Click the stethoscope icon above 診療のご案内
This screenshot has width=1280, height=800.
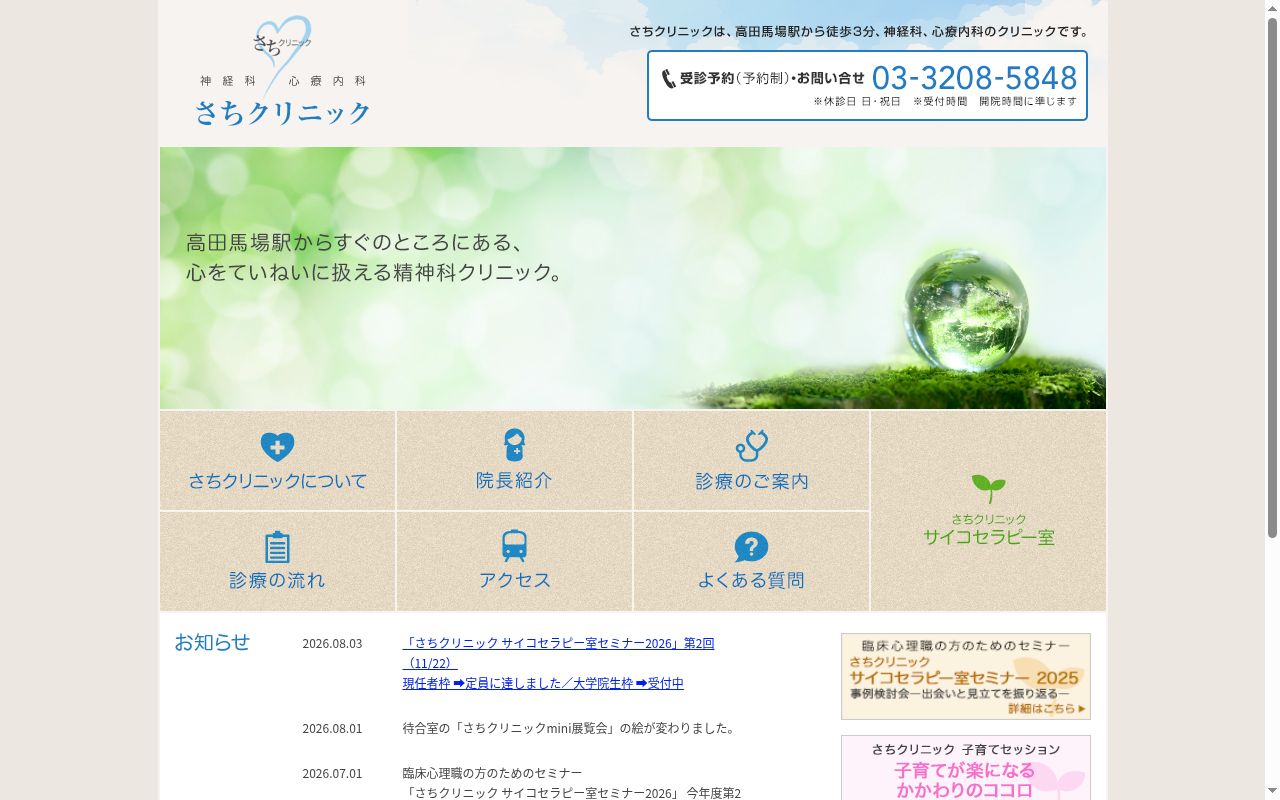pyautogui.click(x=751, y=445)
